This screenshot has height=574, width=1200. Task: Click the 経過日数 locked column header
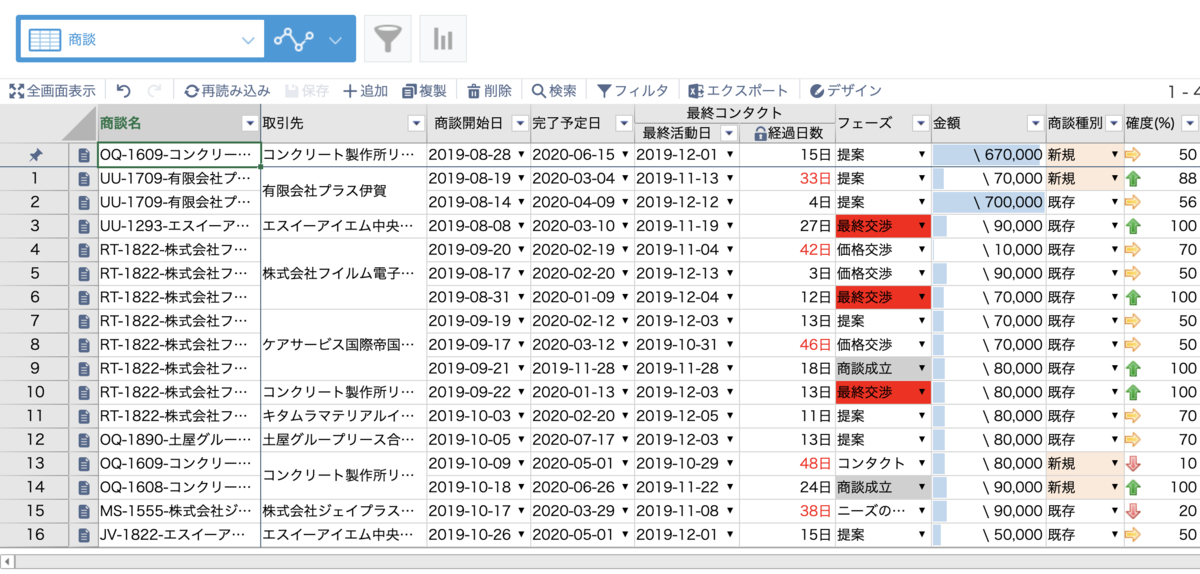coord(787,133)
